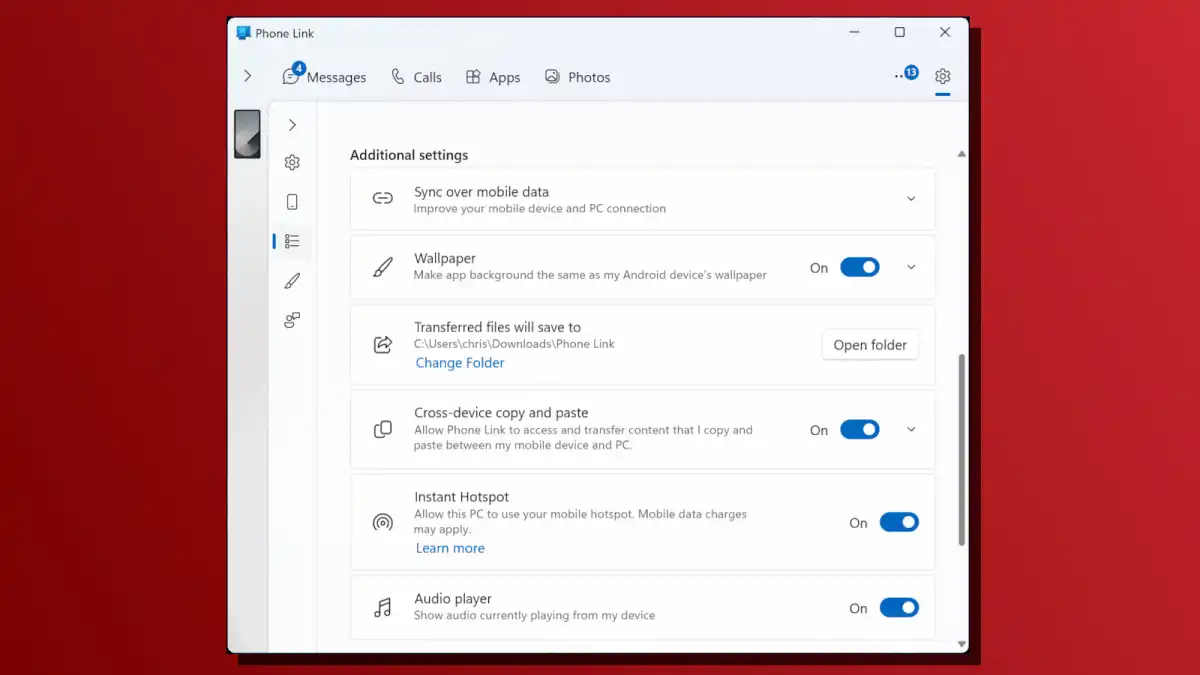Image resolution: width=1200 pixels, height=675 pixels.
Task: Switch to the Messages tab
Action: (325, 77)
